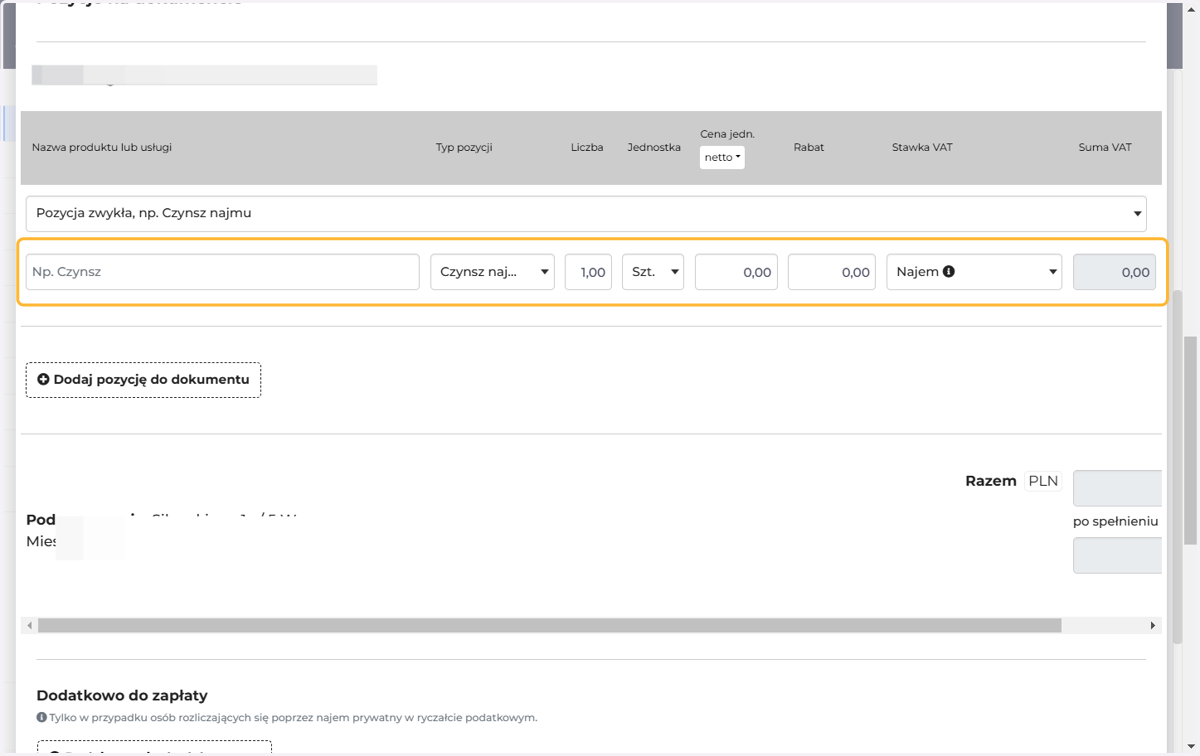
Task: Click the 'Rabat' column header
Action: pyautogui.click(x=809, y=147)
